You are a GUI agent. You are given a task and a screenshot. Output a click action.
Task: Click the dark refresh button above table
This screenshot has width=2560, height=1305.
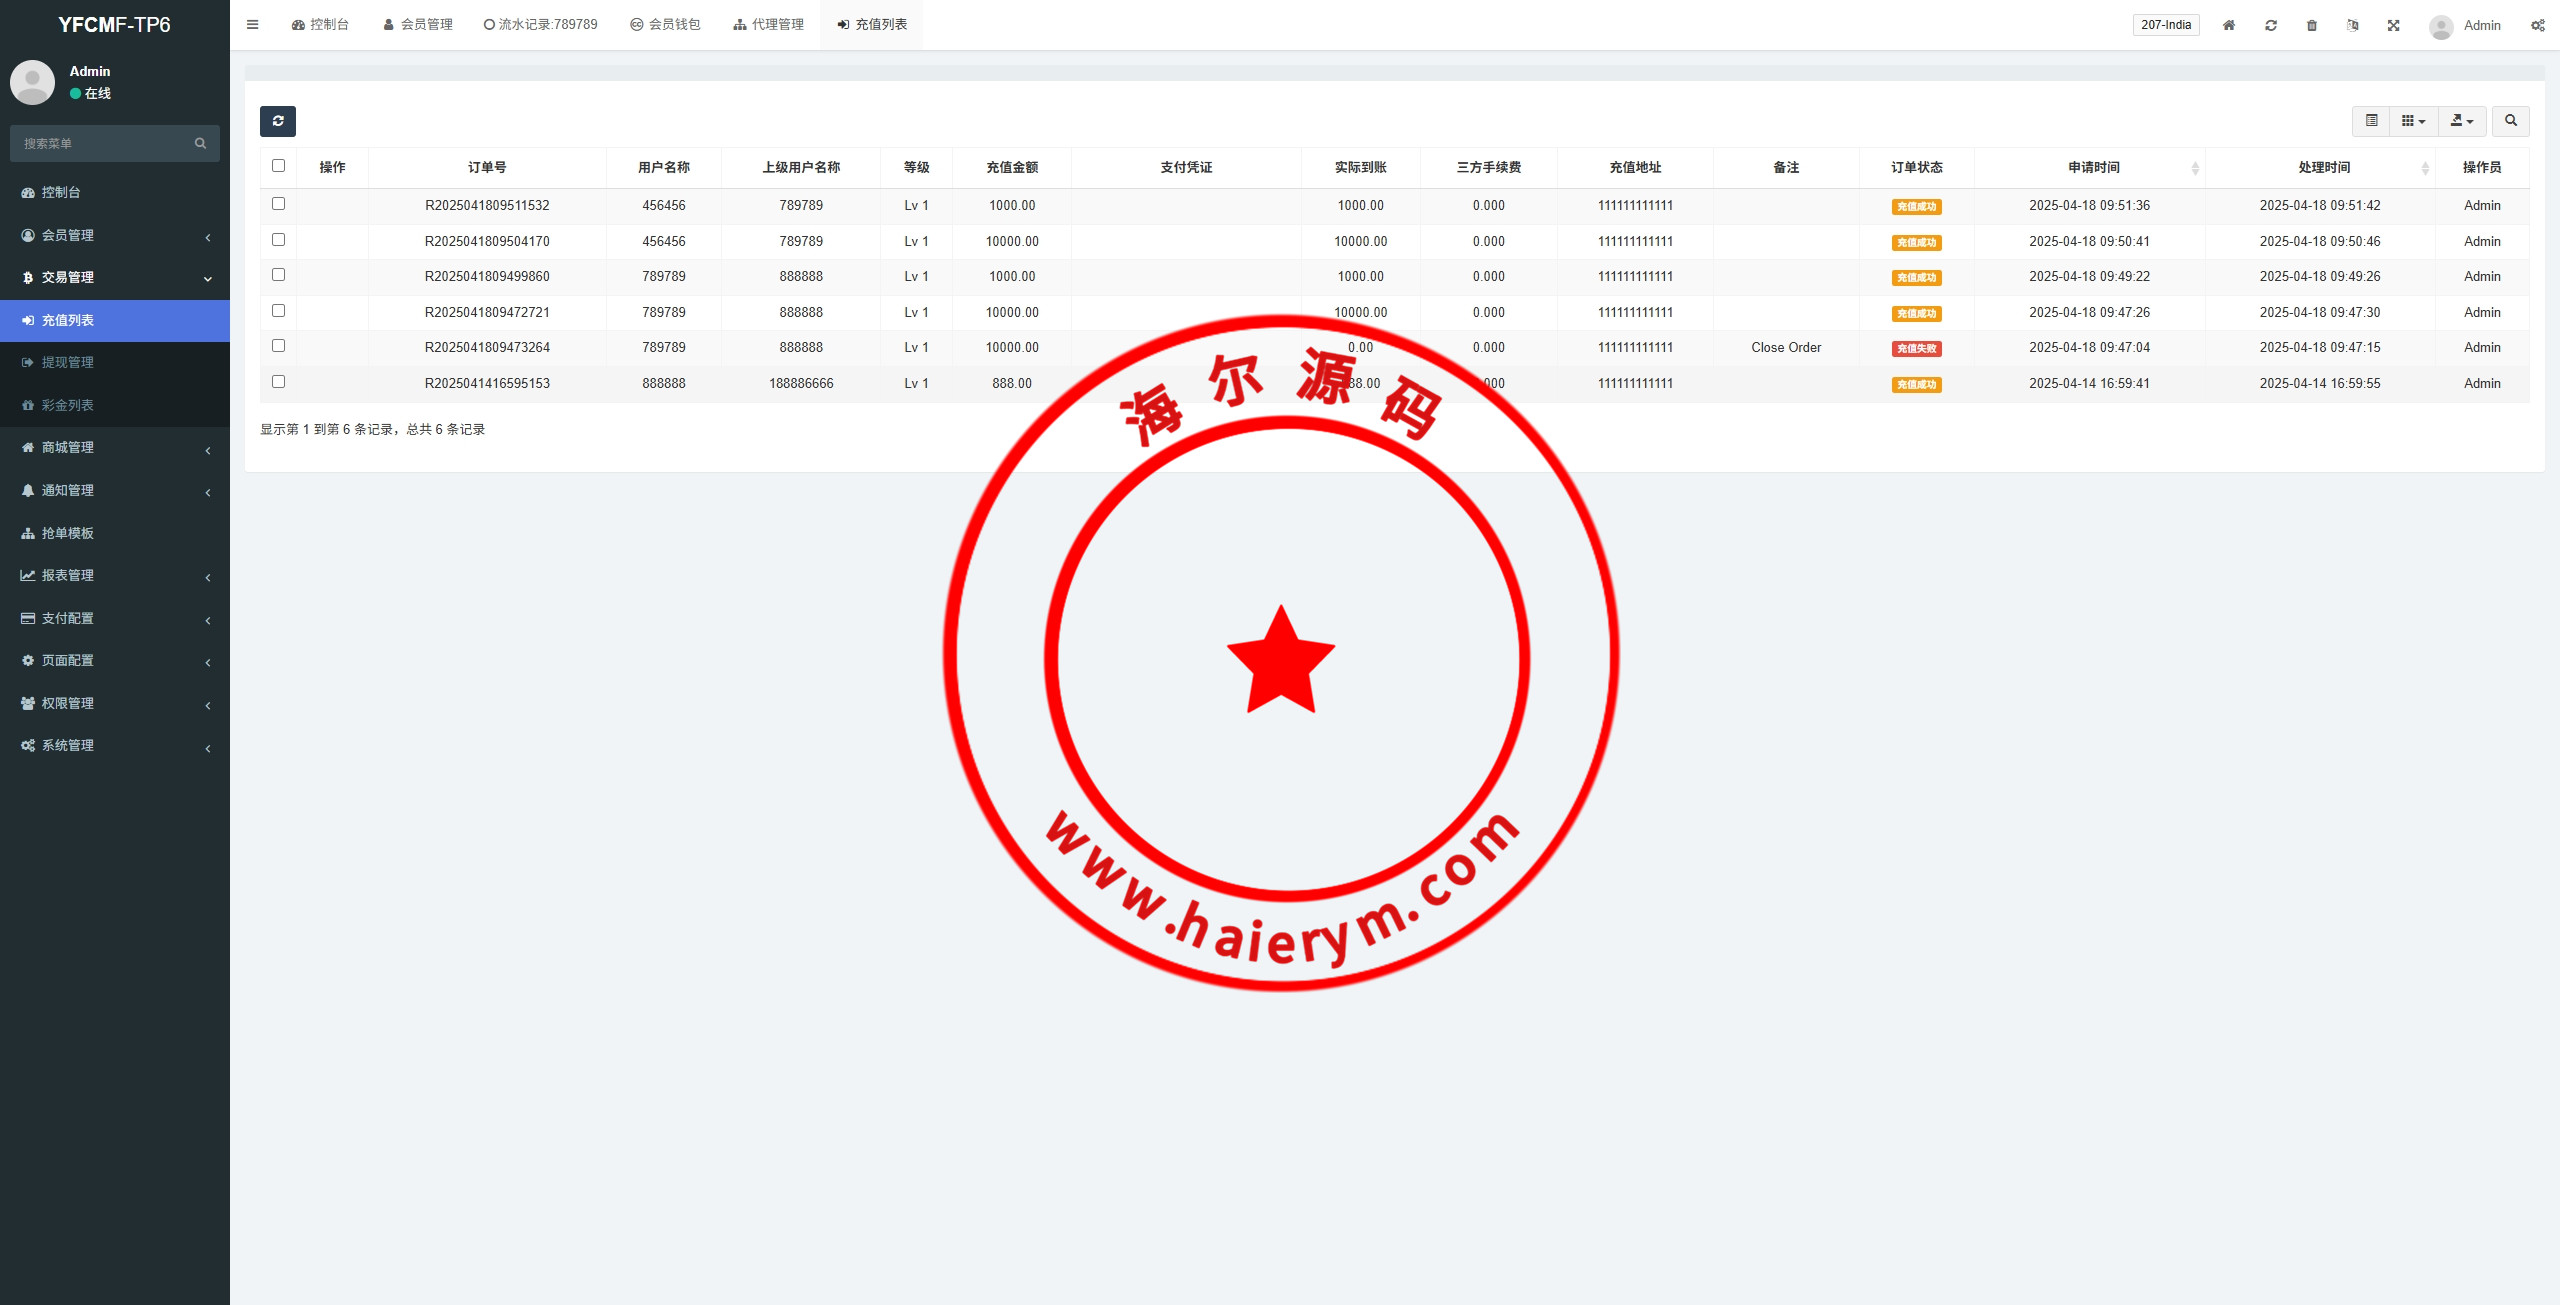(x=278, y=121)
